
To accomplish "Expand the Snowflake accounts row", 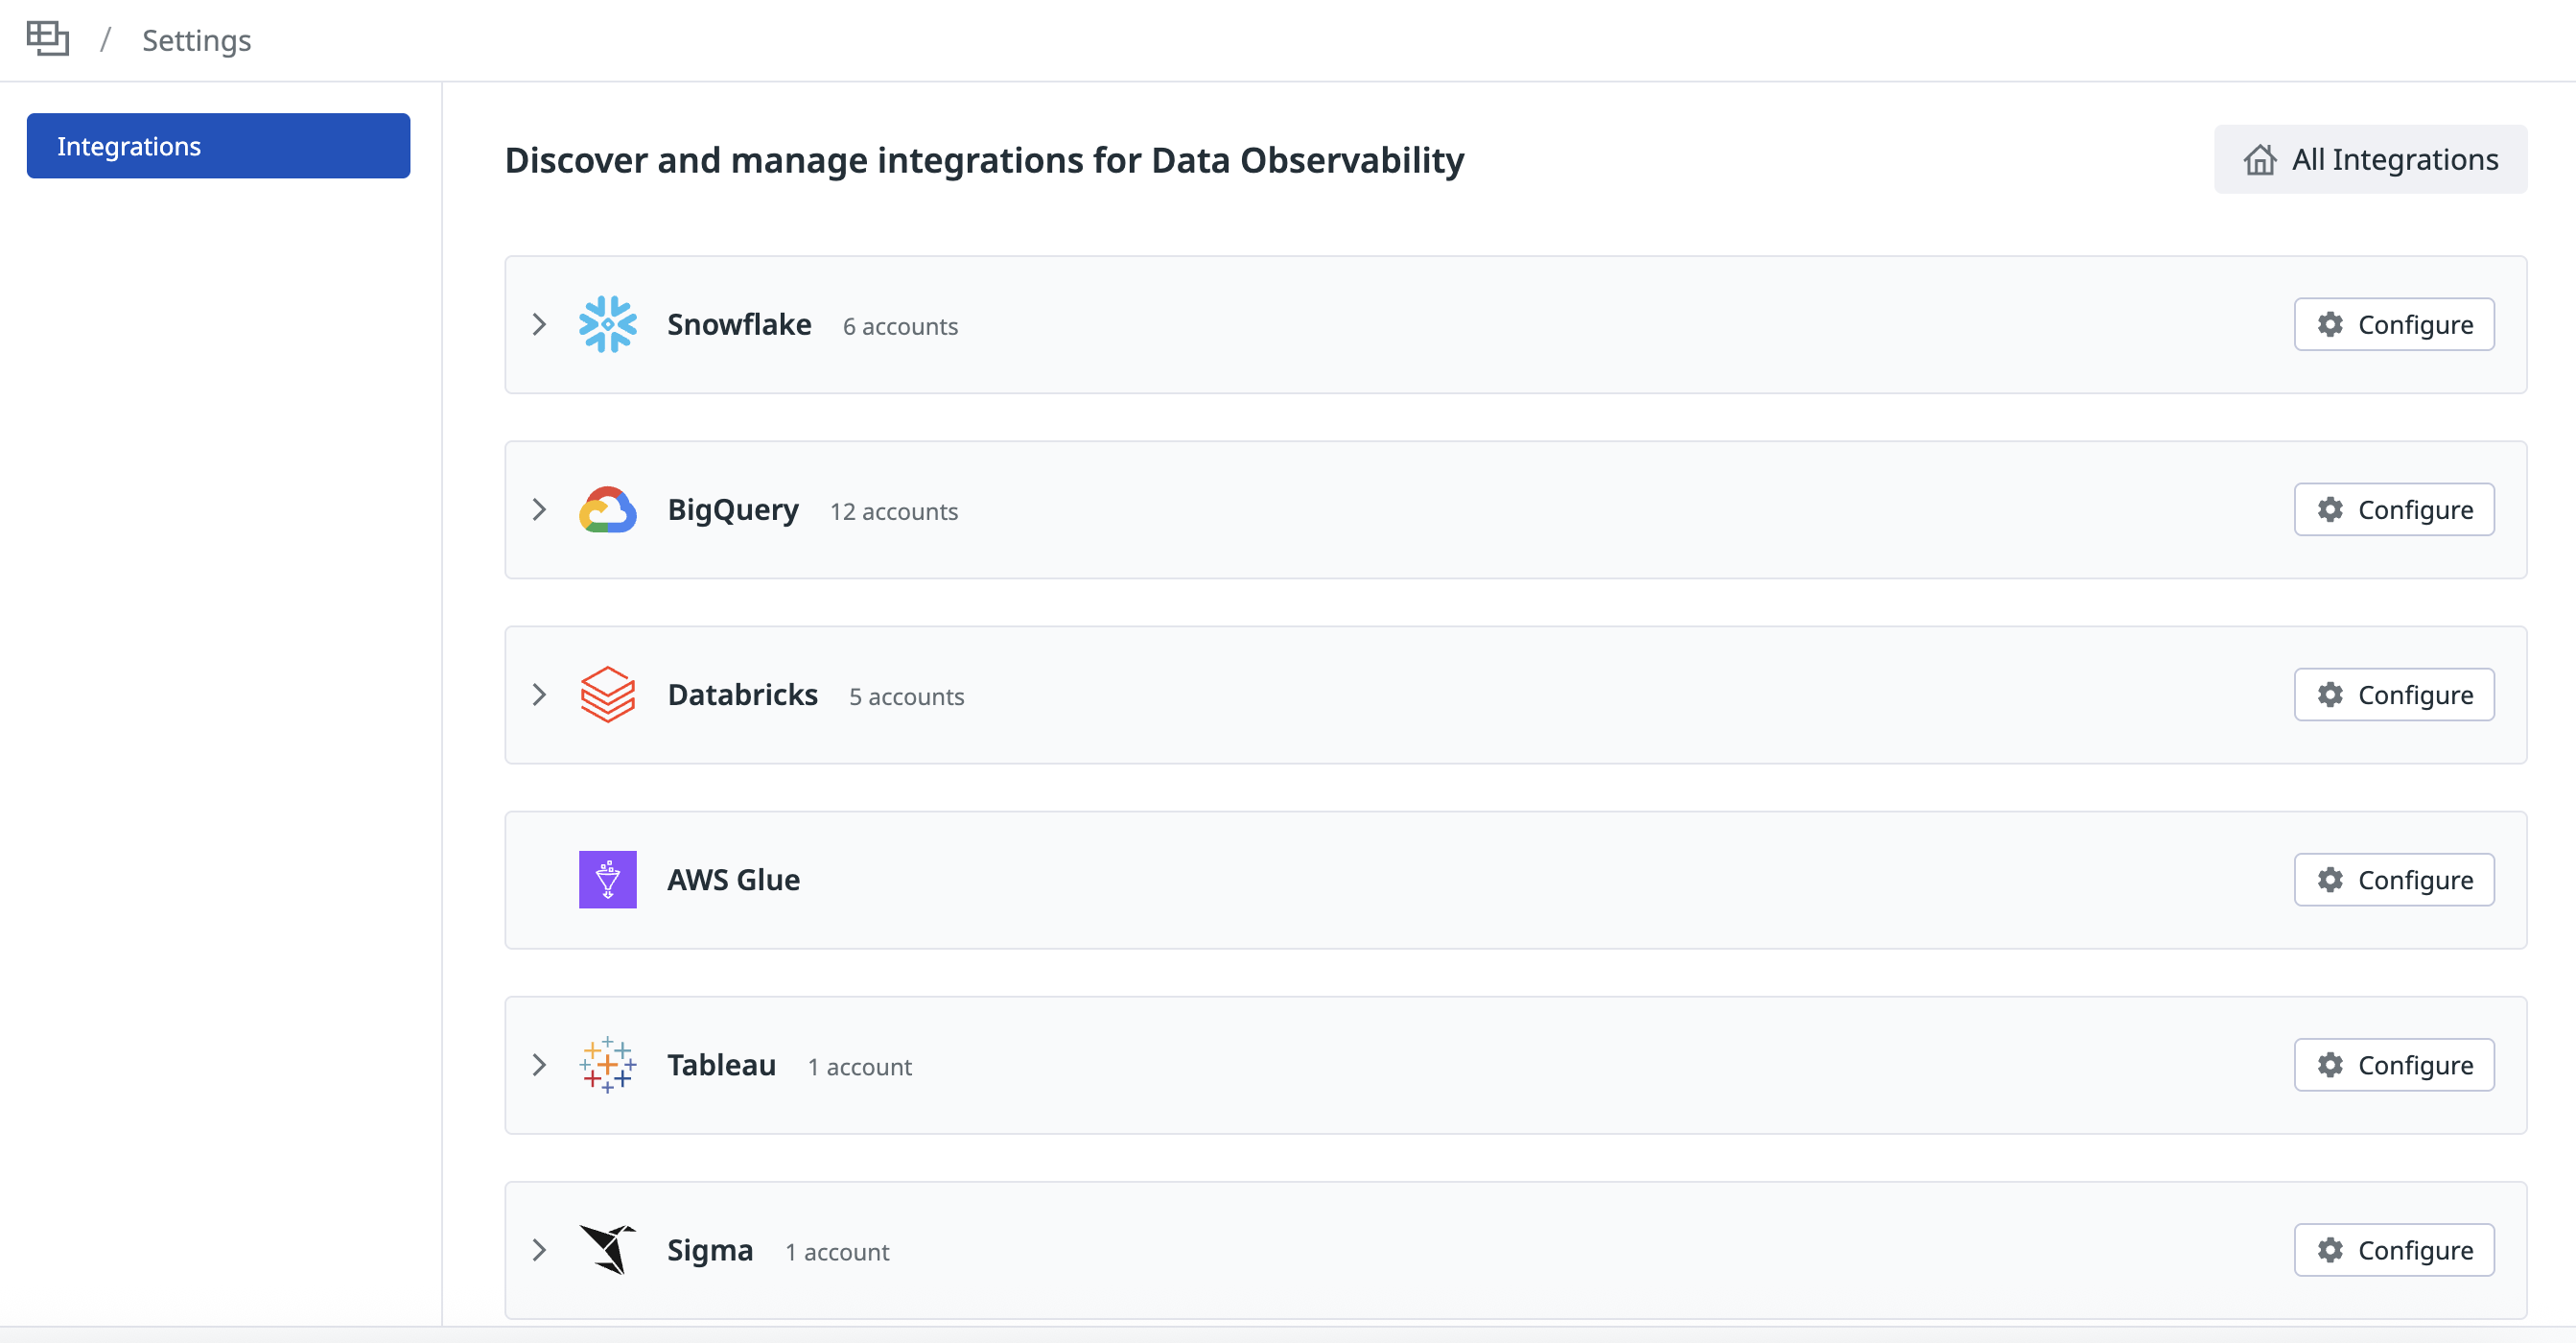I will coord(539,324).
